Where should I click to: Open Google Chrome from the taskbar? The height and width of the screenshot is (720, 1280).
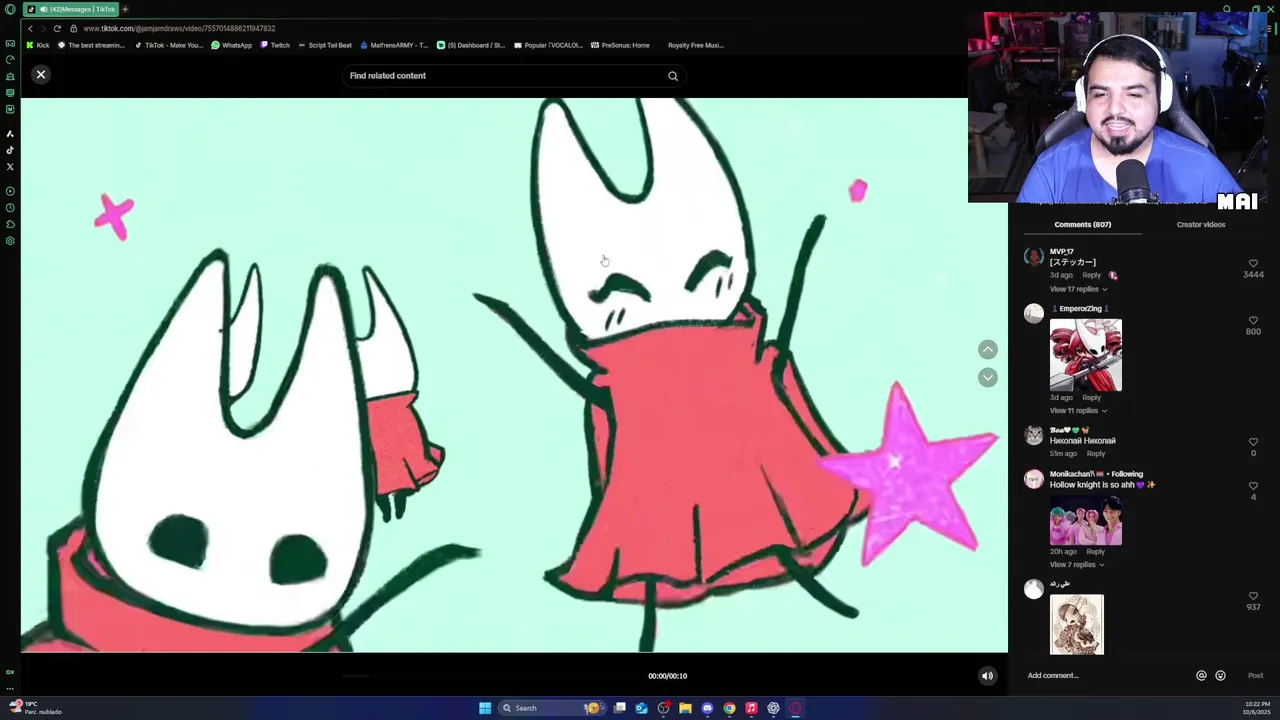(x=729, y=708)
